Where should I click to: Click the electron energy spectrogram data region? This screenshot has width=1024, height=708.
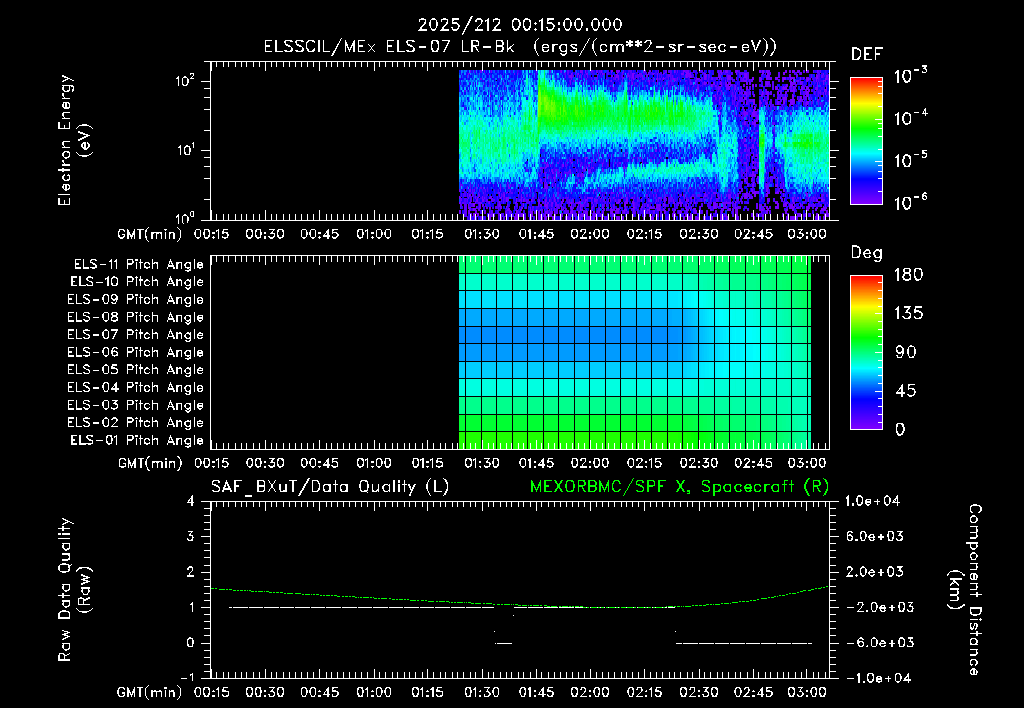tap(644, 144)
